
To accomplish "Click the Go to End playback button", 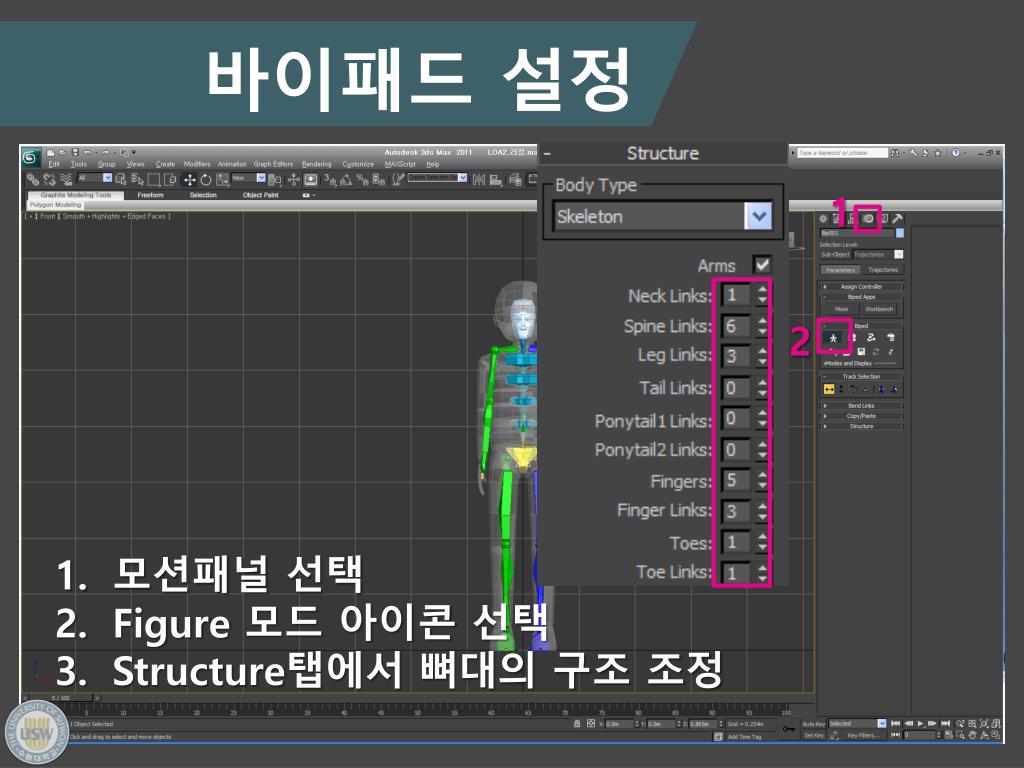I will click(945, 724).
